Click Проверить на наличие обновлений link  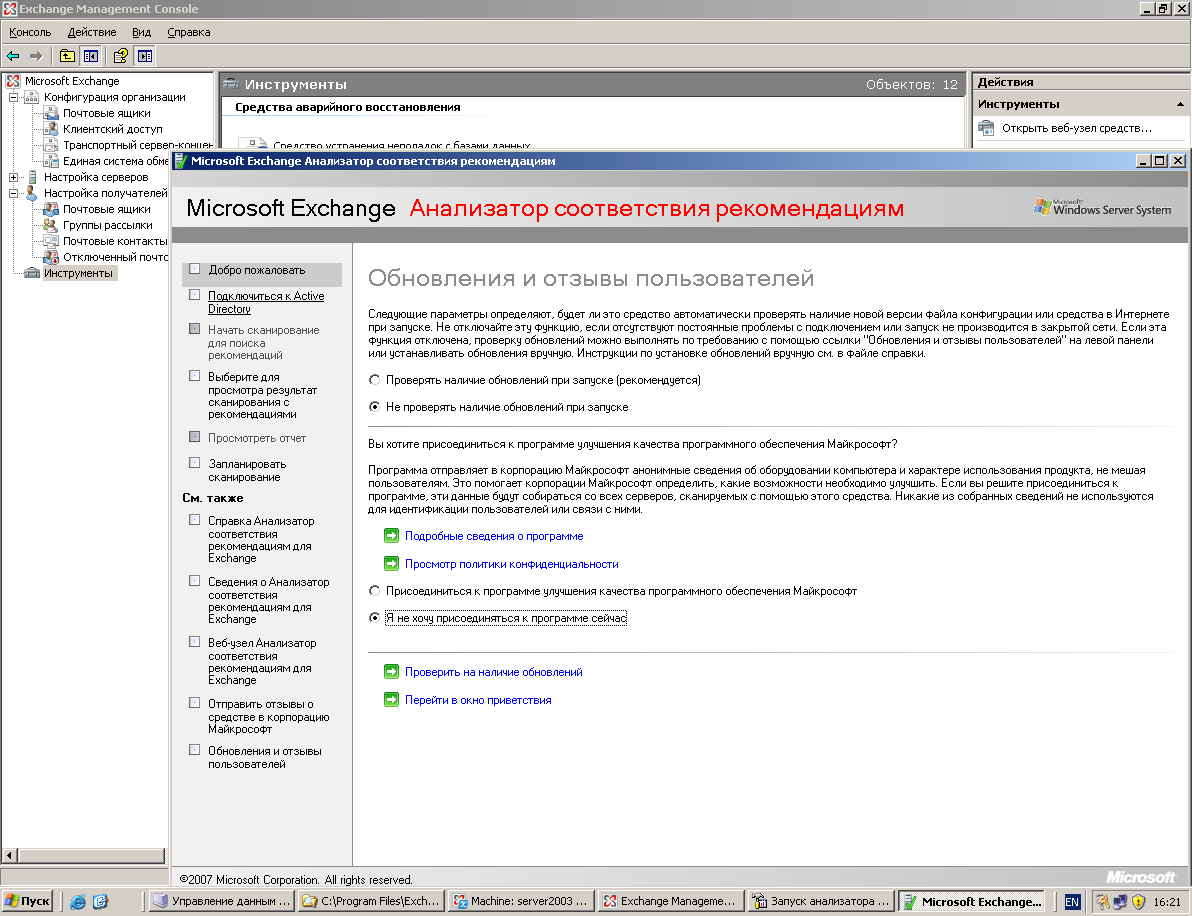pyautogui.click(x=493, y=672)
